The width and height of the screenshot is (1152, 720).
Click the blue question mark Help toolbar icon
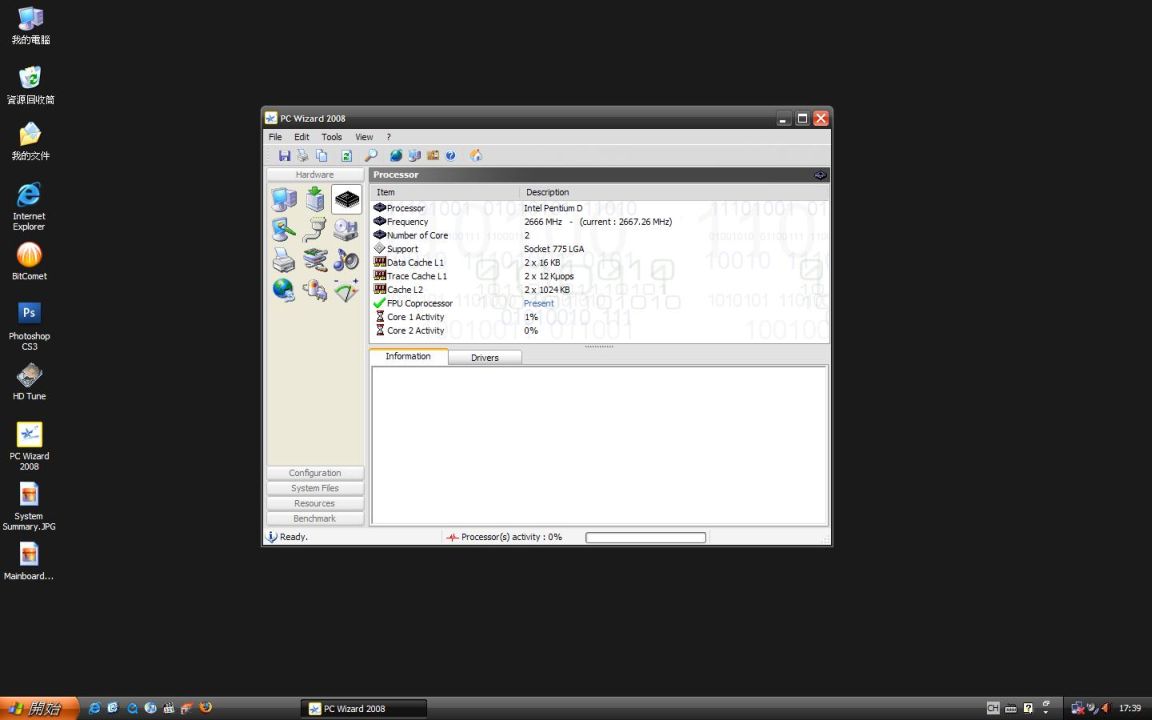[x=450, y=156]
